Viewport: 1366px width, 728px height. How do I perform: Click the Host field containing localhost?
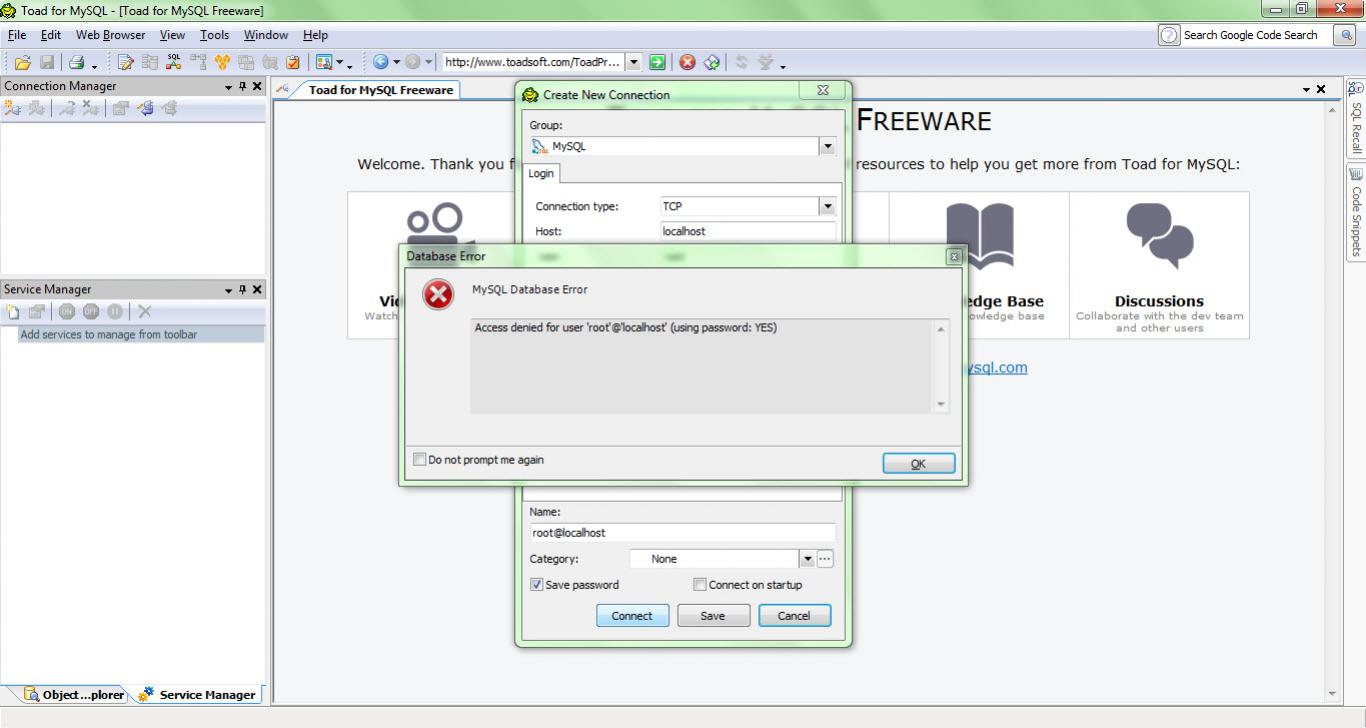(748, 231)
